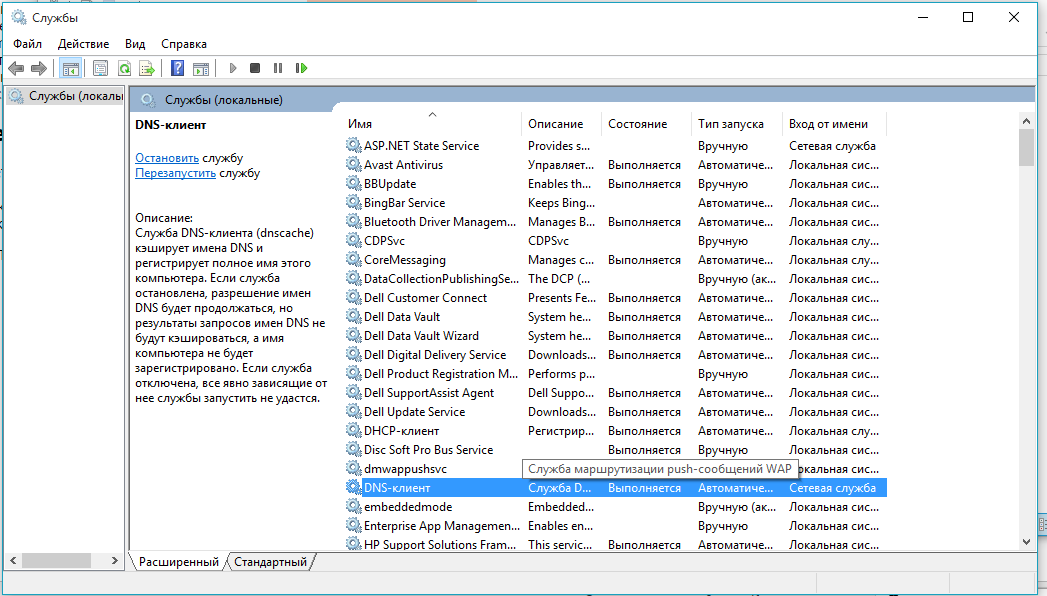Click the gear icon of dmwappushsvc

click(353, 469)
